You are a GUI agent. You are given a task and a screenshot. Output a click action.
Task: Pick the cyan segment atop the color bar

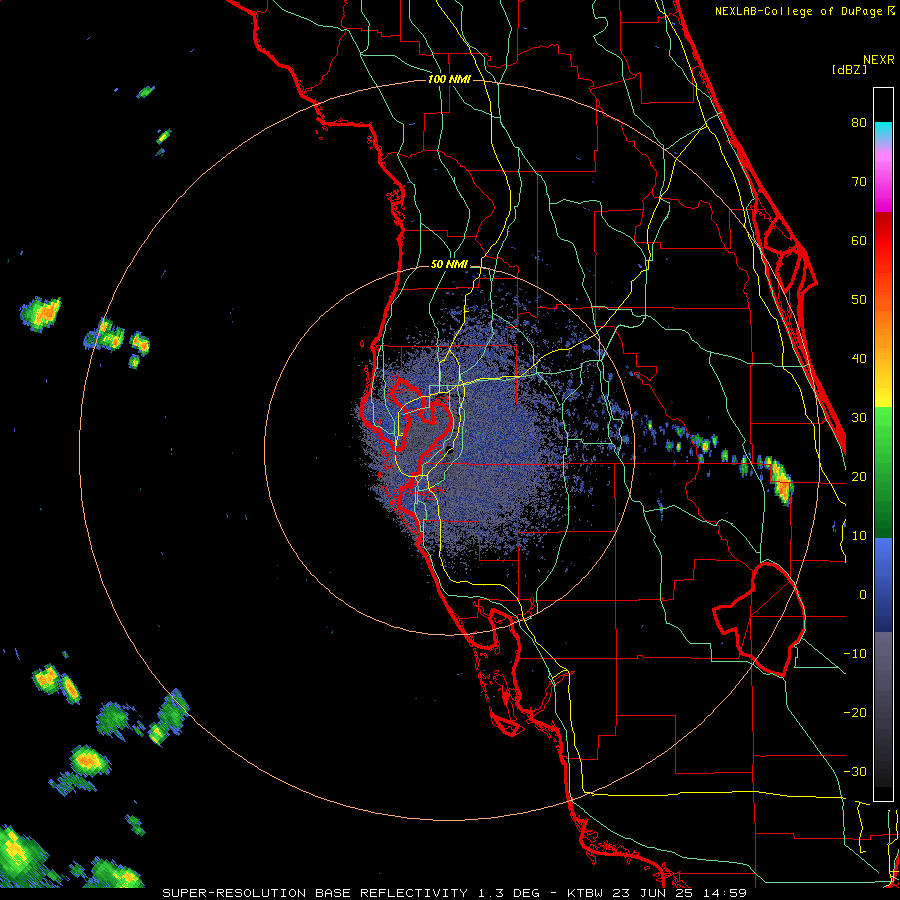click(883, 133)
